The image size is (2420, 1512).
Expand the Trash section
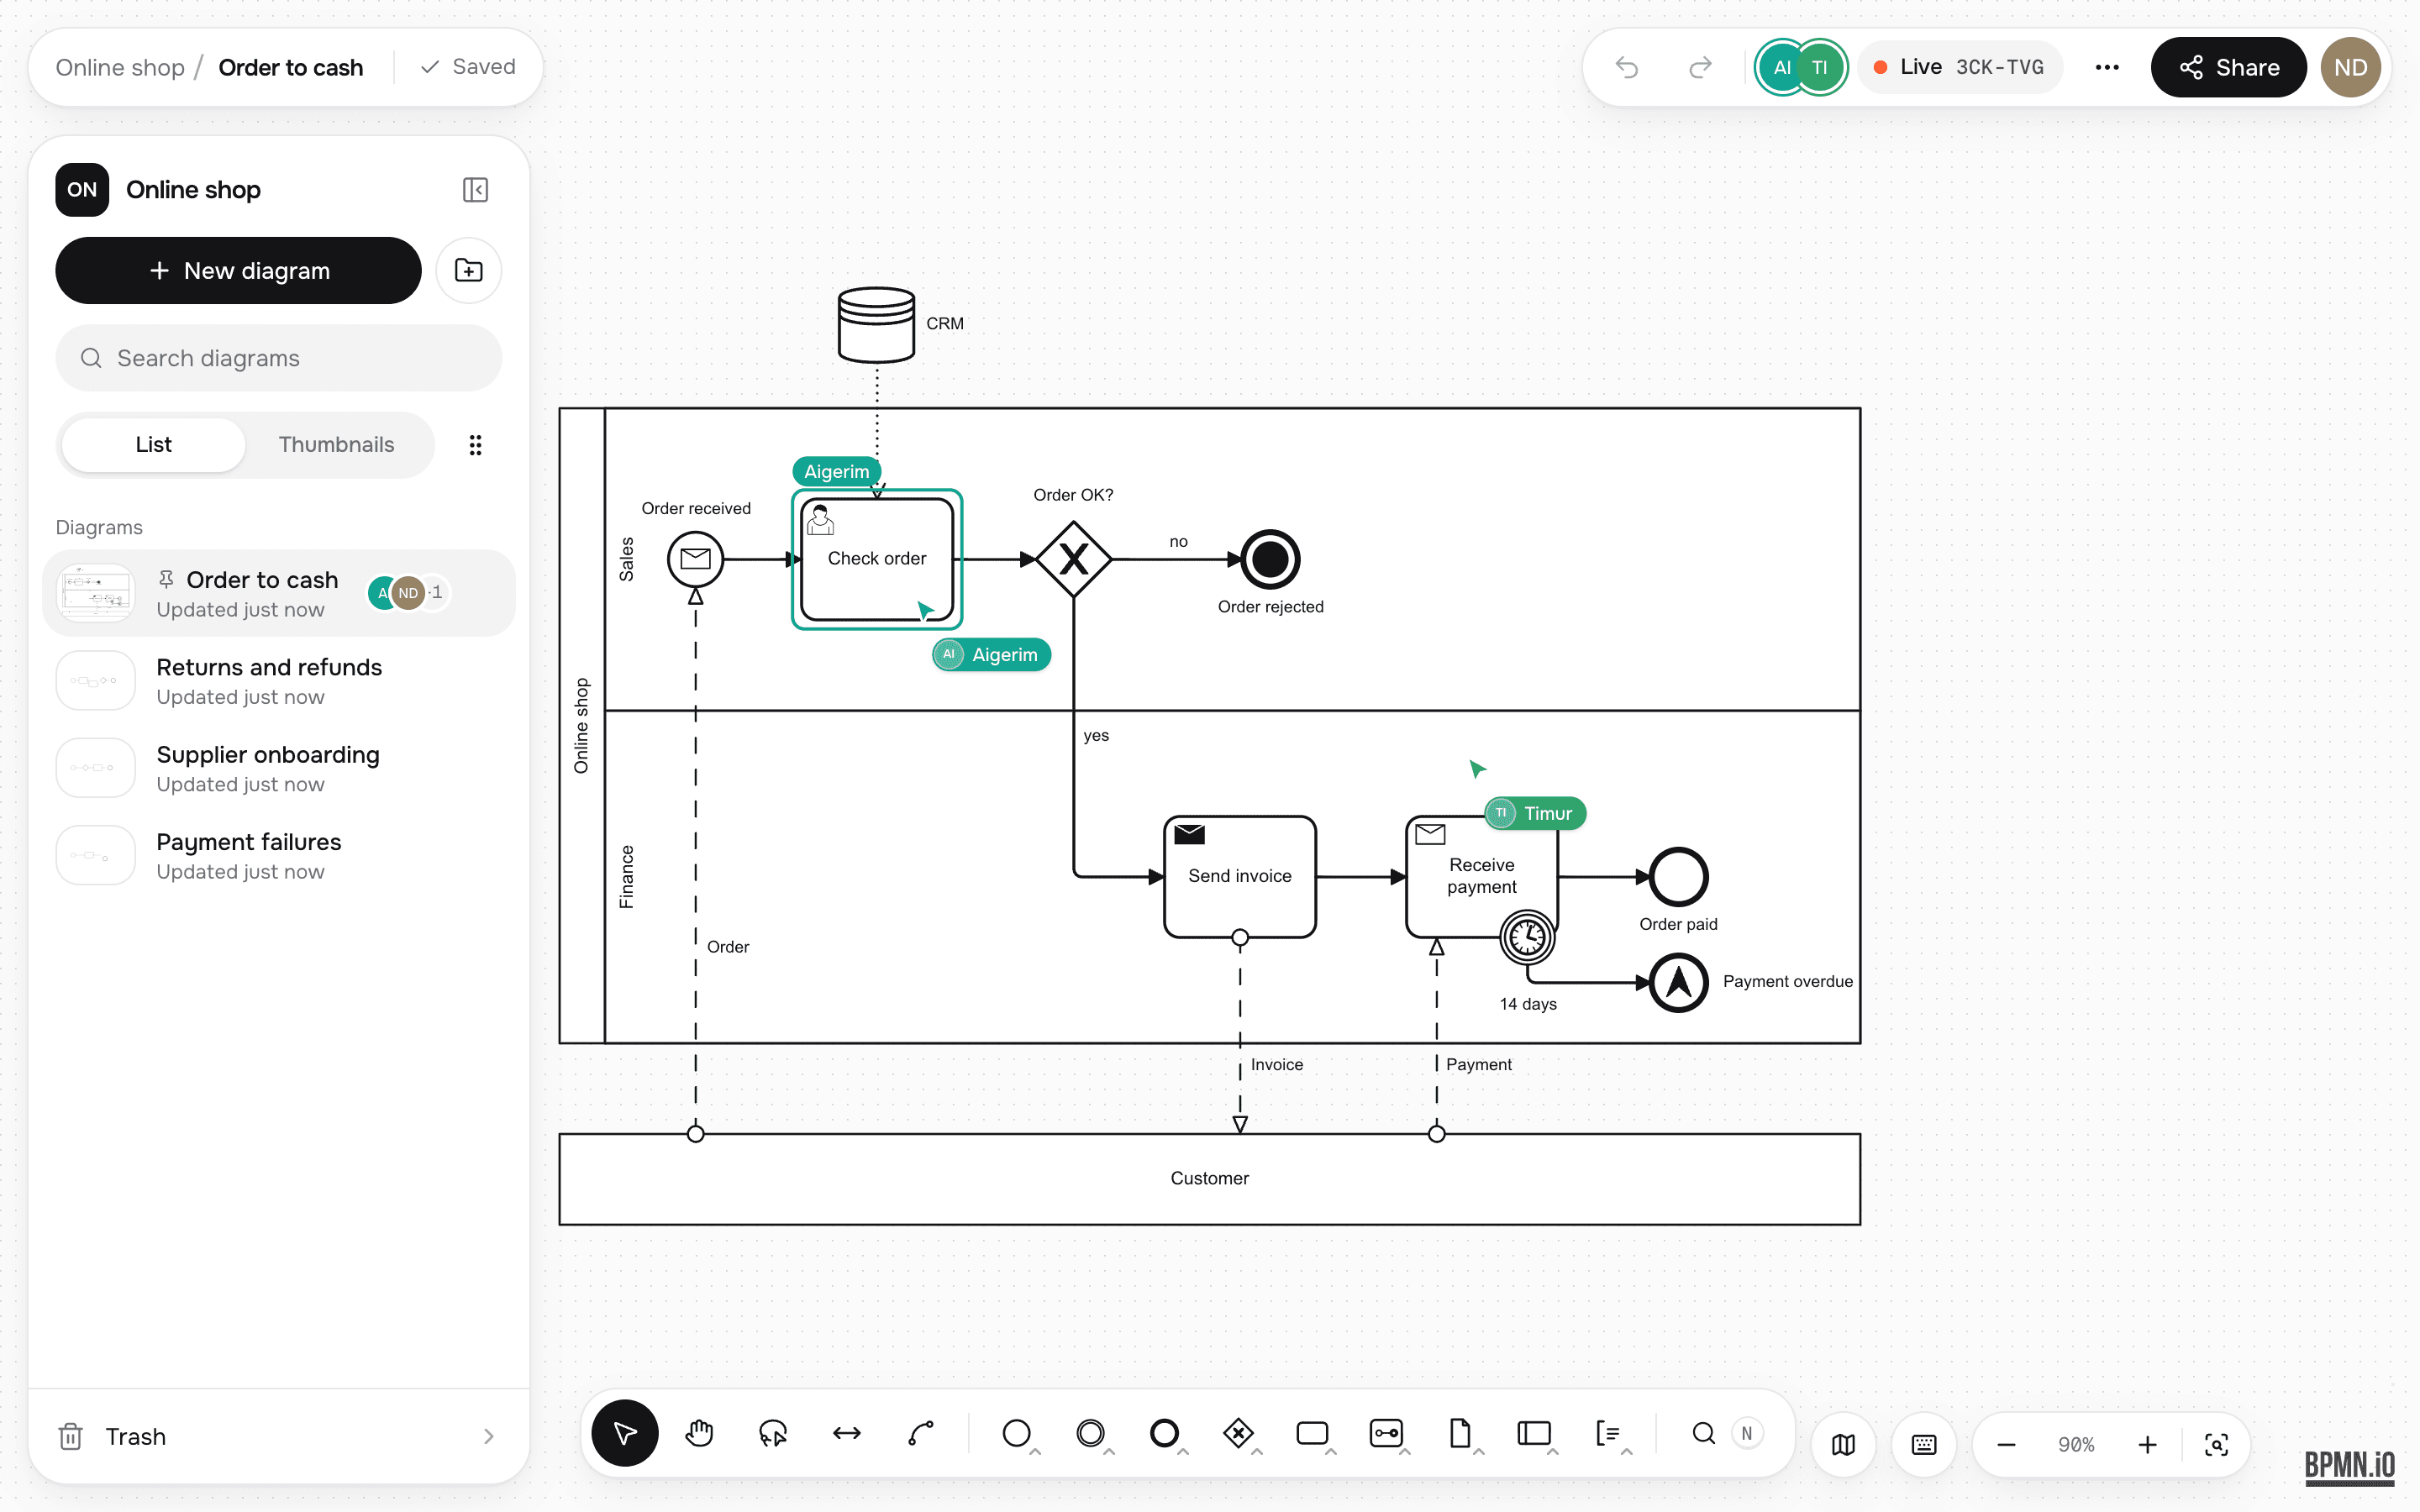coord(279,1436)
